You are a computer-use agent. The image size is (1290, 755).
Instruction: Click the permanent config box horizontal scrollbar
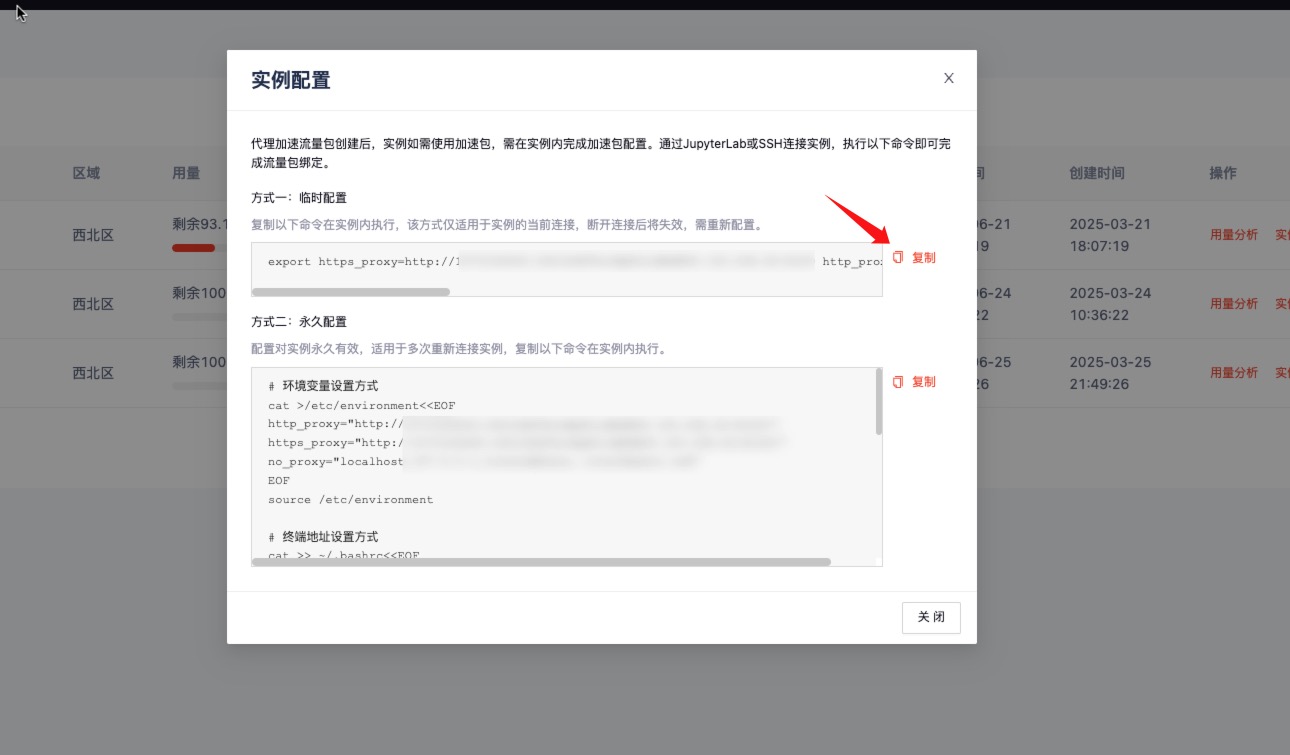click(x=541, y=562)
